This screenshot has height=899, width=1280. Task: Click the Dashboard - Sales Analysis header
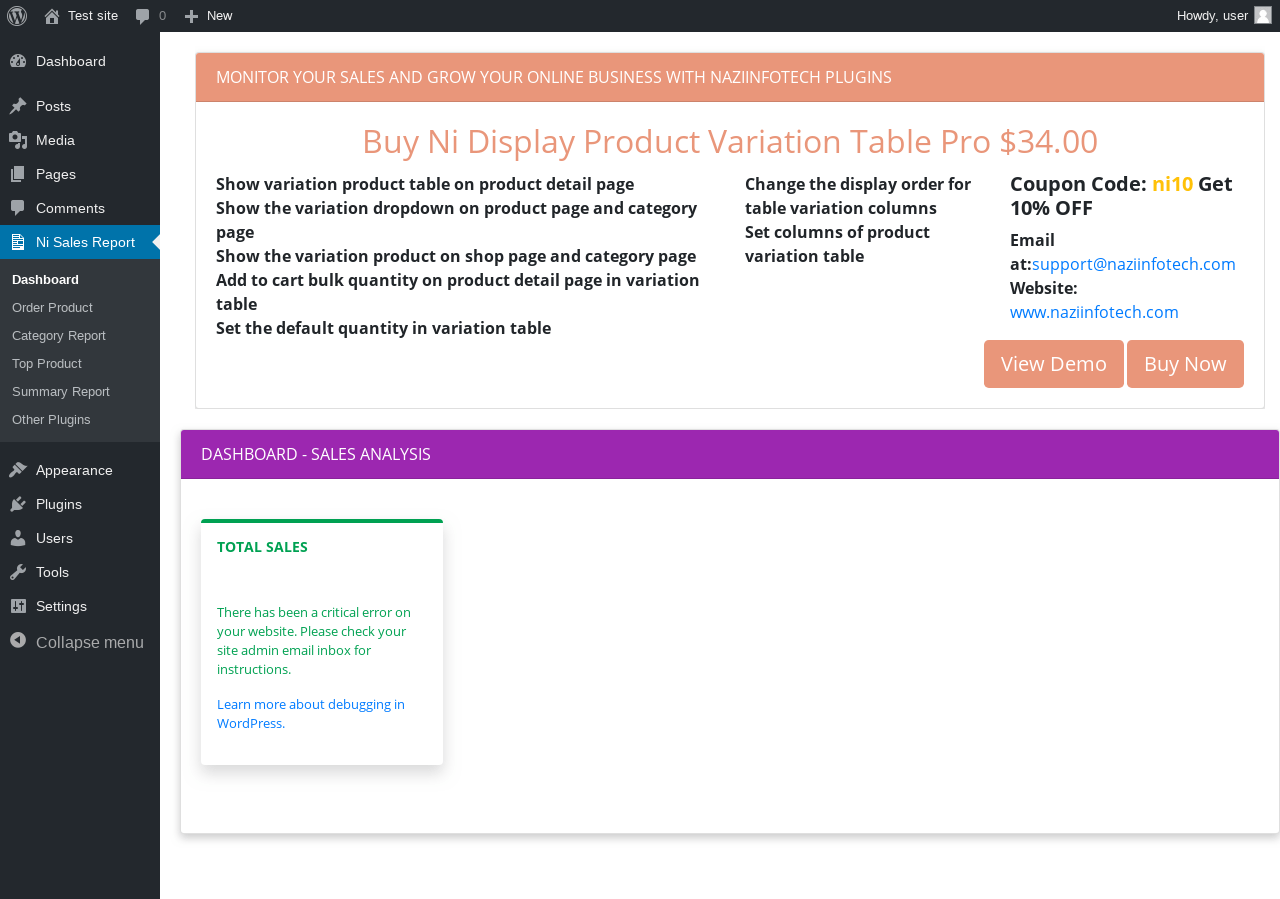click(x=730, y=455)
